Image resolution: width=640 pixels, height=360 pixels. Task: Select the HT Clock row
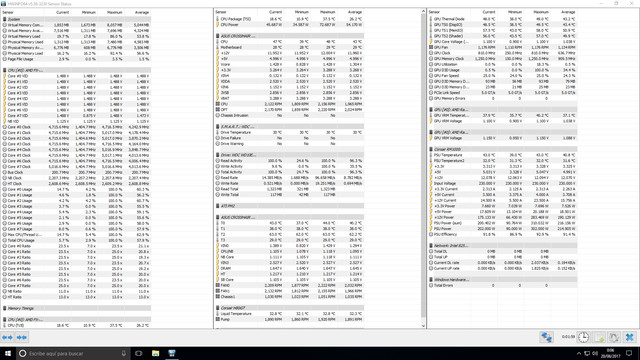coord(76,184)
